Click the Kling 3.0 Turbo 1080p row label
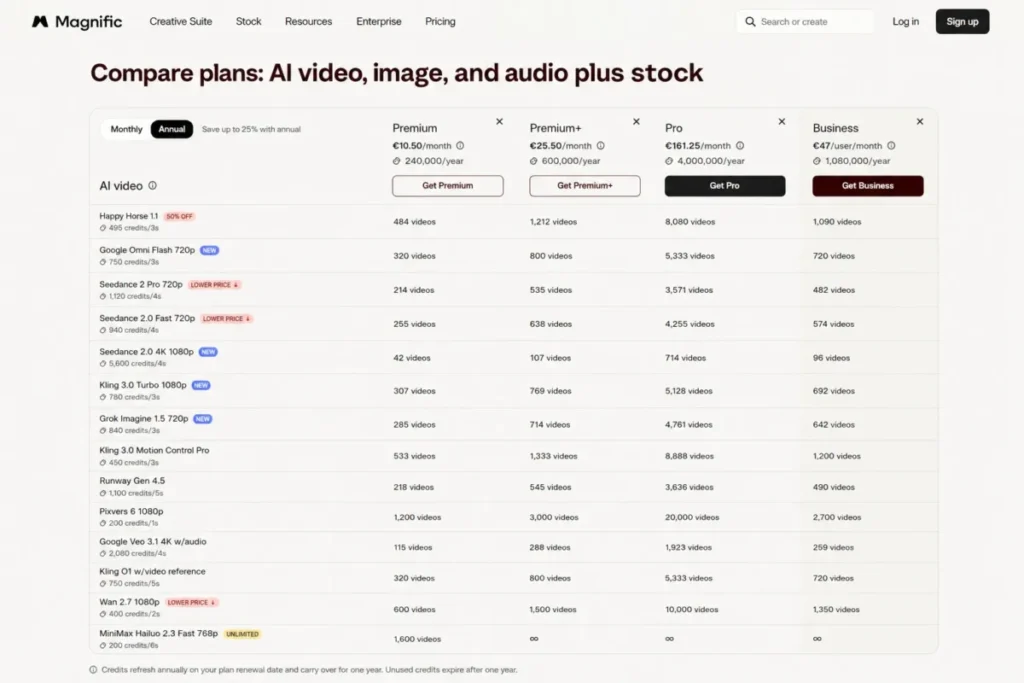Image resolution: width=1024 pixels, height=683 pixels. pyautogui.click(x=143, y=385)
